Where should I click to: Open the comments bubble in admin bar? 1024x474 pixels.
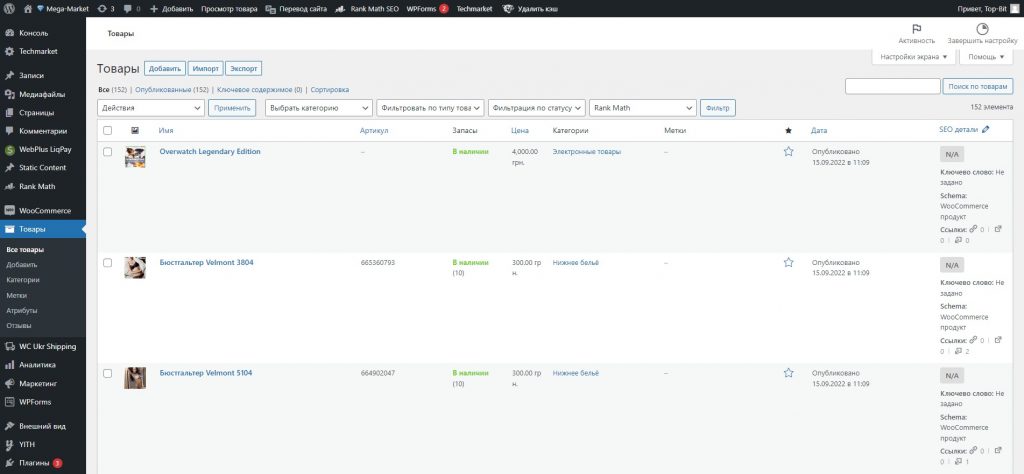tap(132, 9)
